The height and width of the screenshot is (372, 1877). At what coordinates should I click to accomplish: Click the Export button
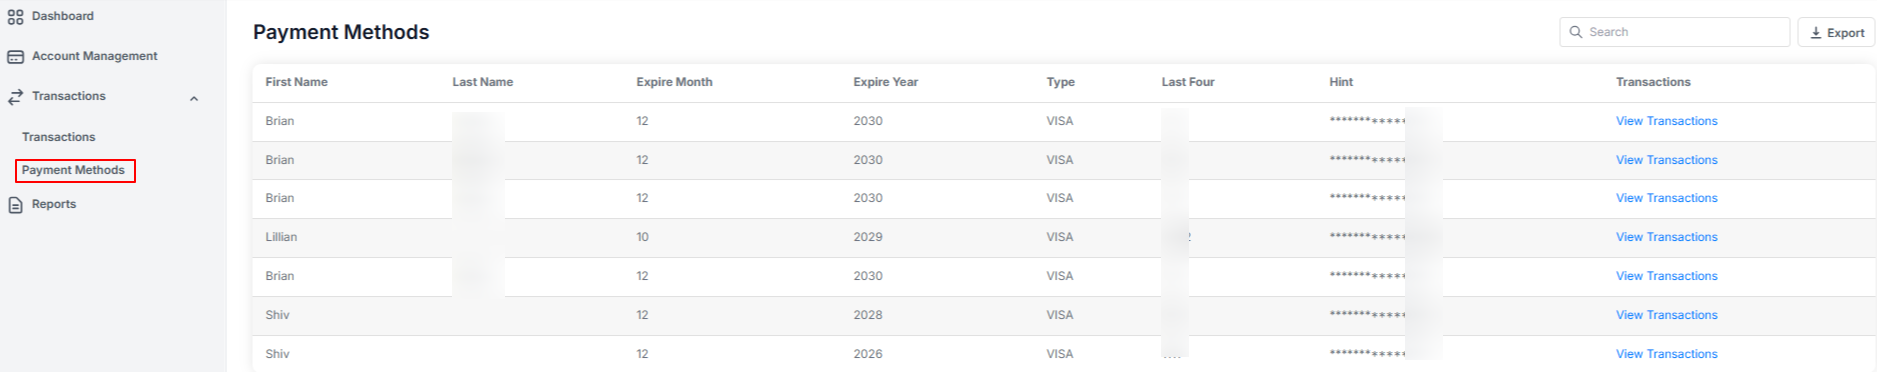[x=1836, y=32]
